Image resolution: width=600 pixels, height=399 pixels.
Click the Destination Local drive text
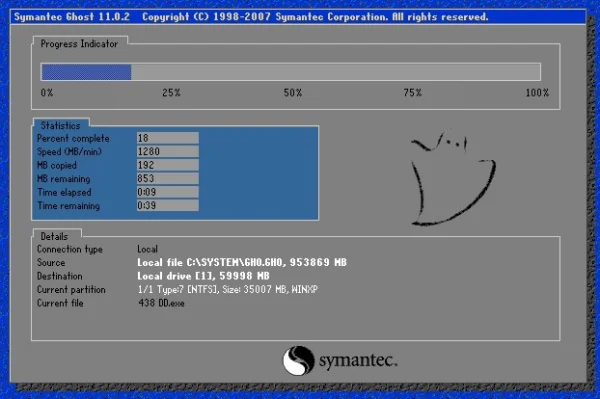[203, 276]
